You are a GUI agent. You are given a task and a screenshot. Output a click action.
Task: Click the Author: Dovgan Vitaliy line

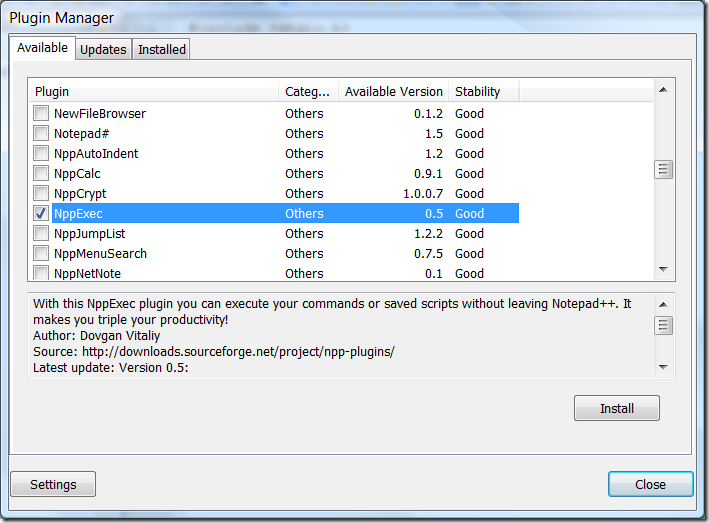(x=96, y=335)
